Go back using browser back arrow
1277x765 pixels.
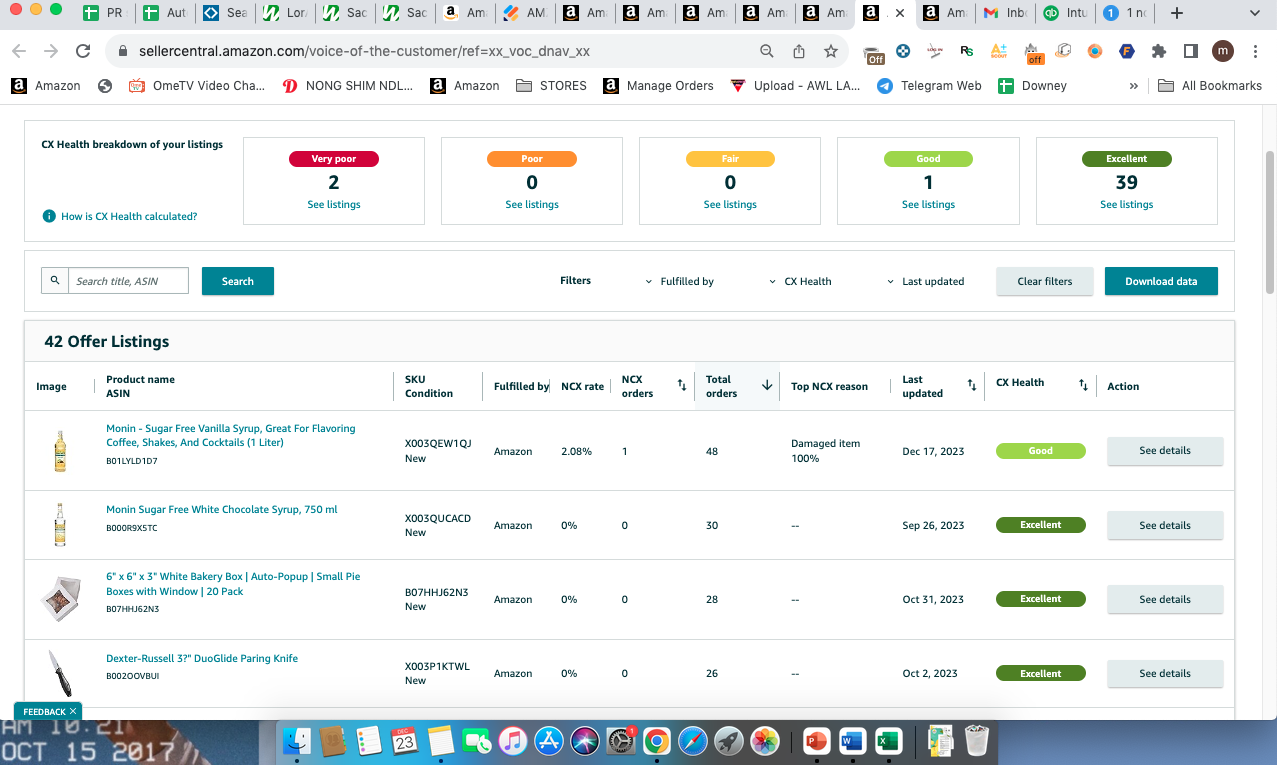click(x=19, y=51)
